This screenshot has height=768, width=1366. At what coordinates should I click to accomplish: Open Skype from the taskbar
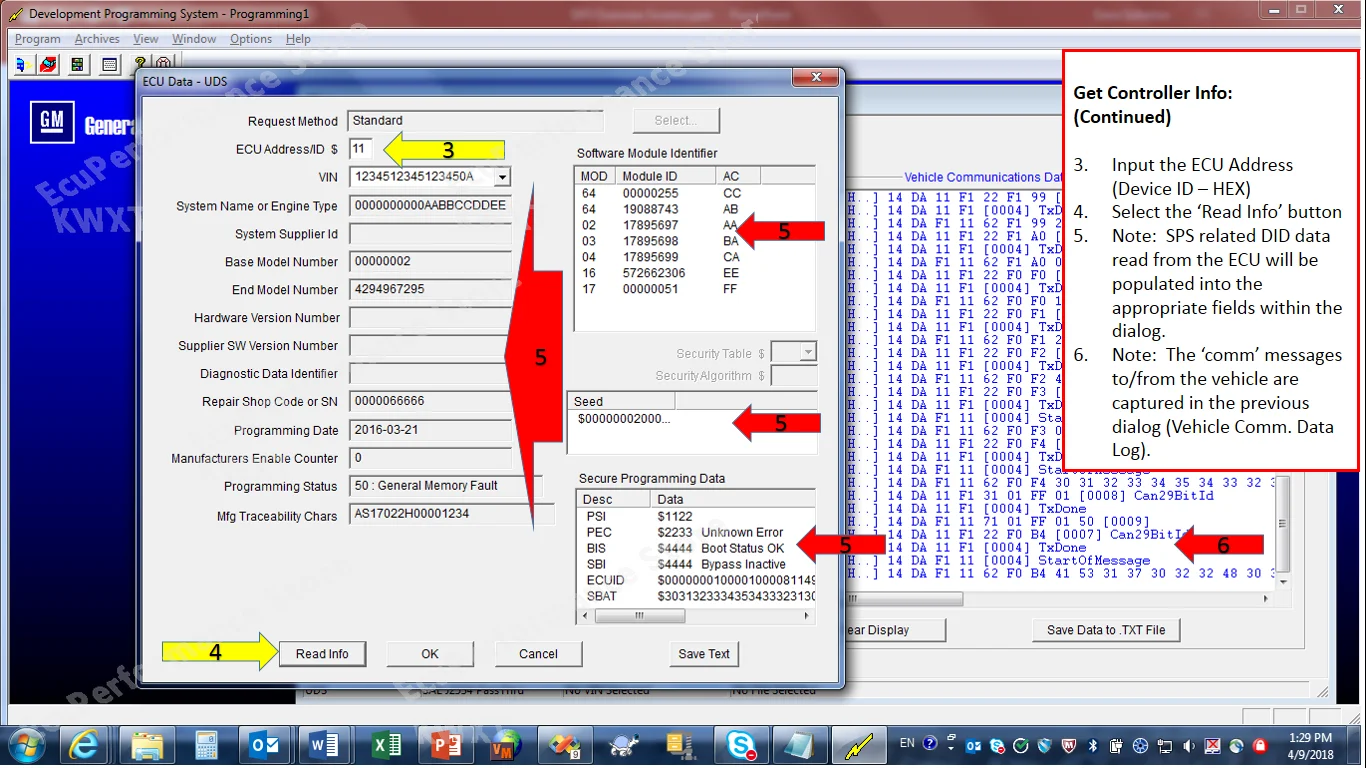click(741, 746)
